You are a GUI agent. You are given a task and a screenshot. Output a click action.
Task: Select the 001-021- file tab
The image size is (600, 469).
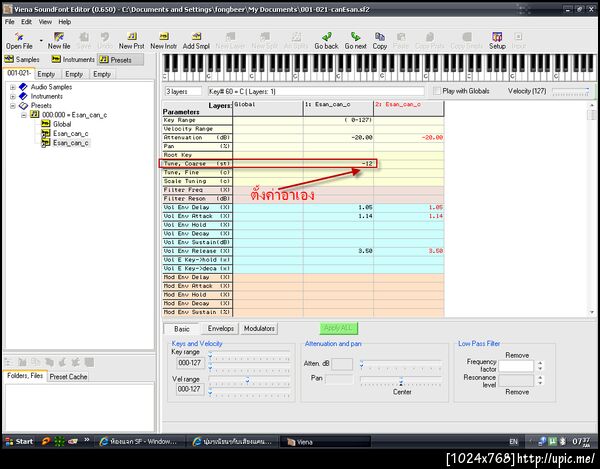click(x=19, y=73)
